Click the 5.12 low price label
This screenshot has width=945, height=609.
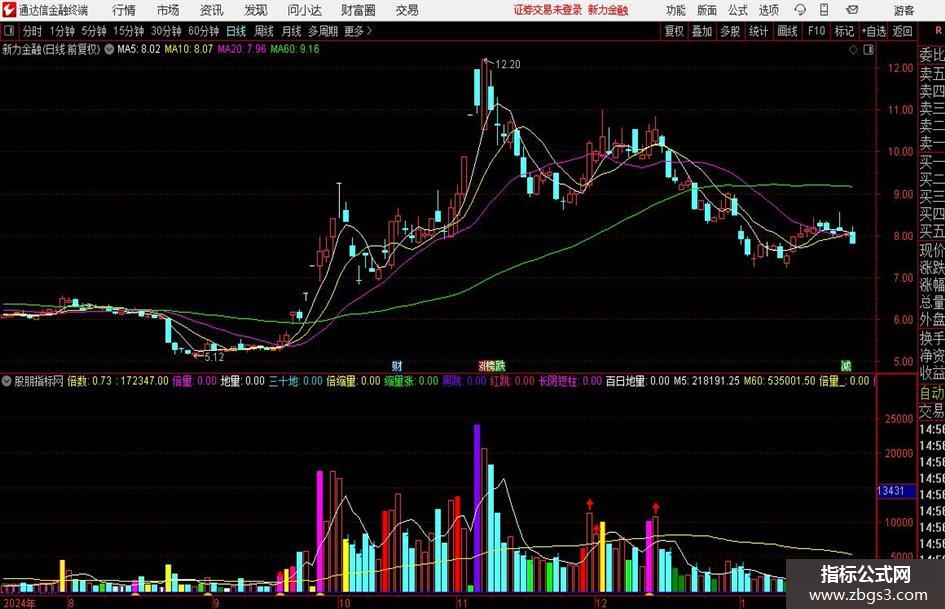click(x=214, y=357)
